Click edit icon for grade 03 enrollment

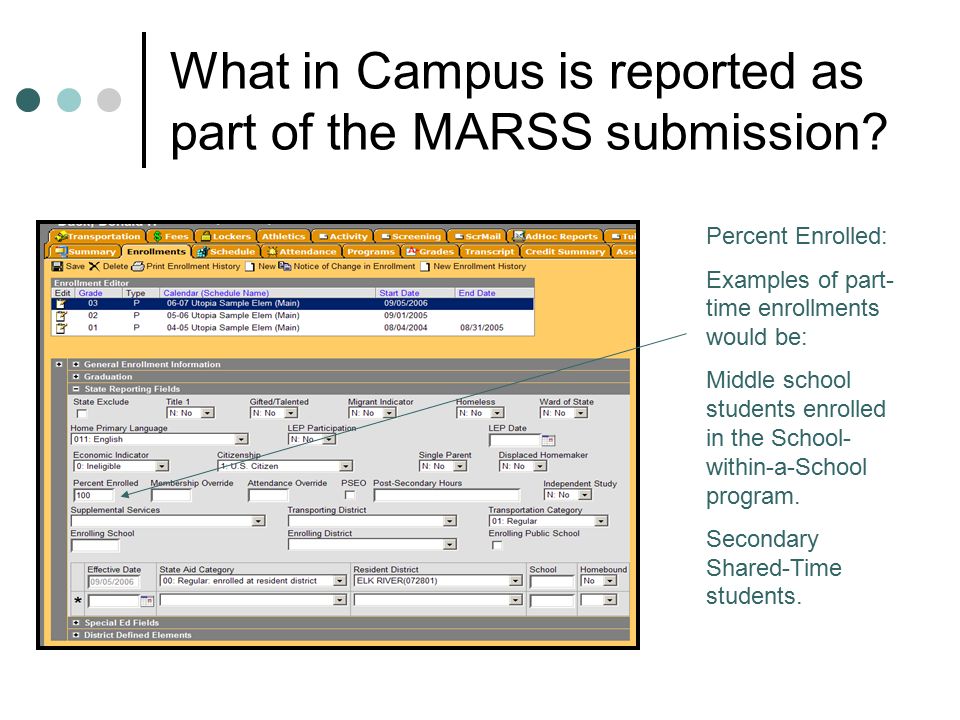(x=61, y=304)
